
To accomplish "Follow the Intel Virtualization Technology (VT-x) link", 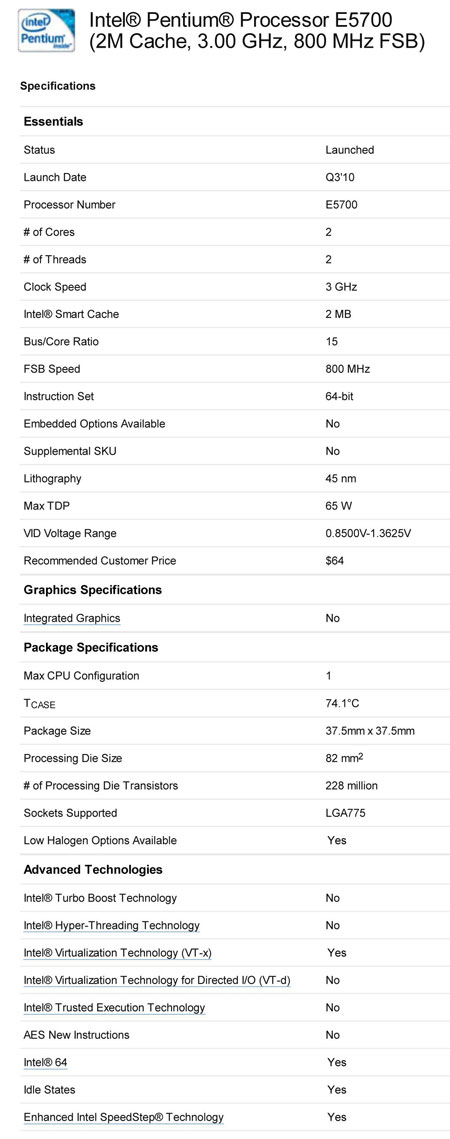I will (x=118, y=953).
